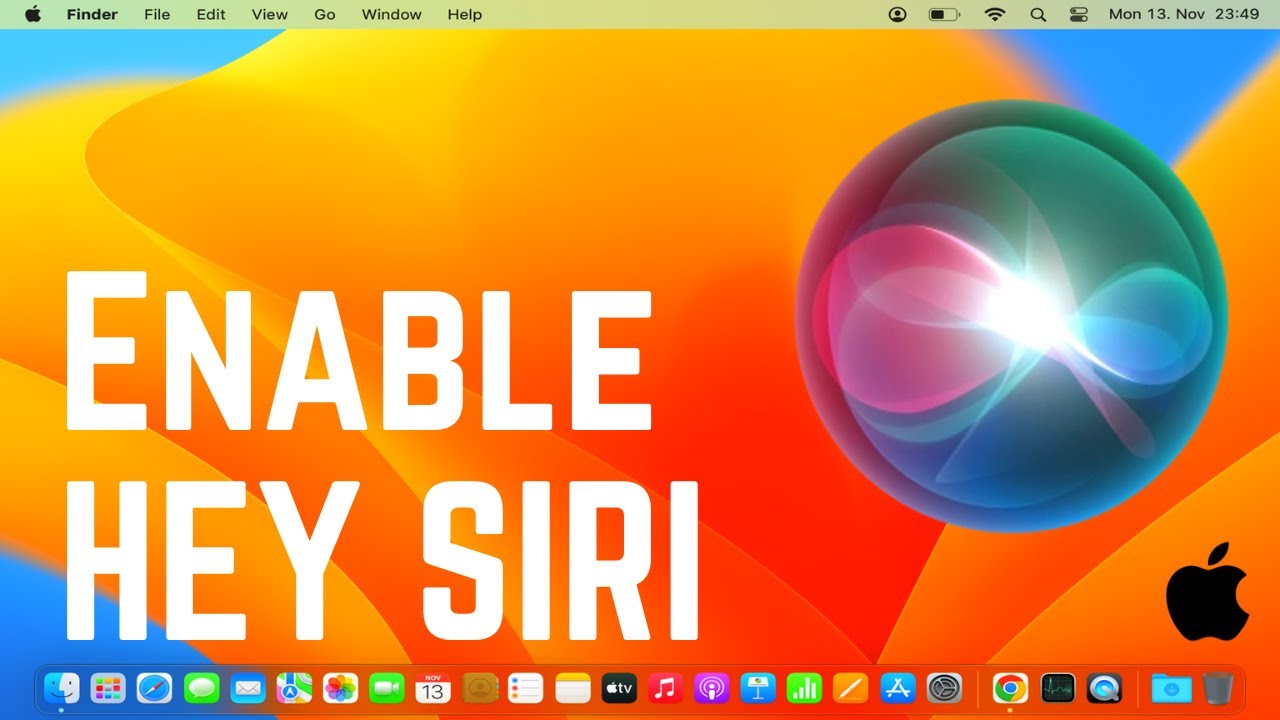Click the user account icon in menu bar
The width and height of the screenshot is (1280, 720).
[x=897, y=14]
